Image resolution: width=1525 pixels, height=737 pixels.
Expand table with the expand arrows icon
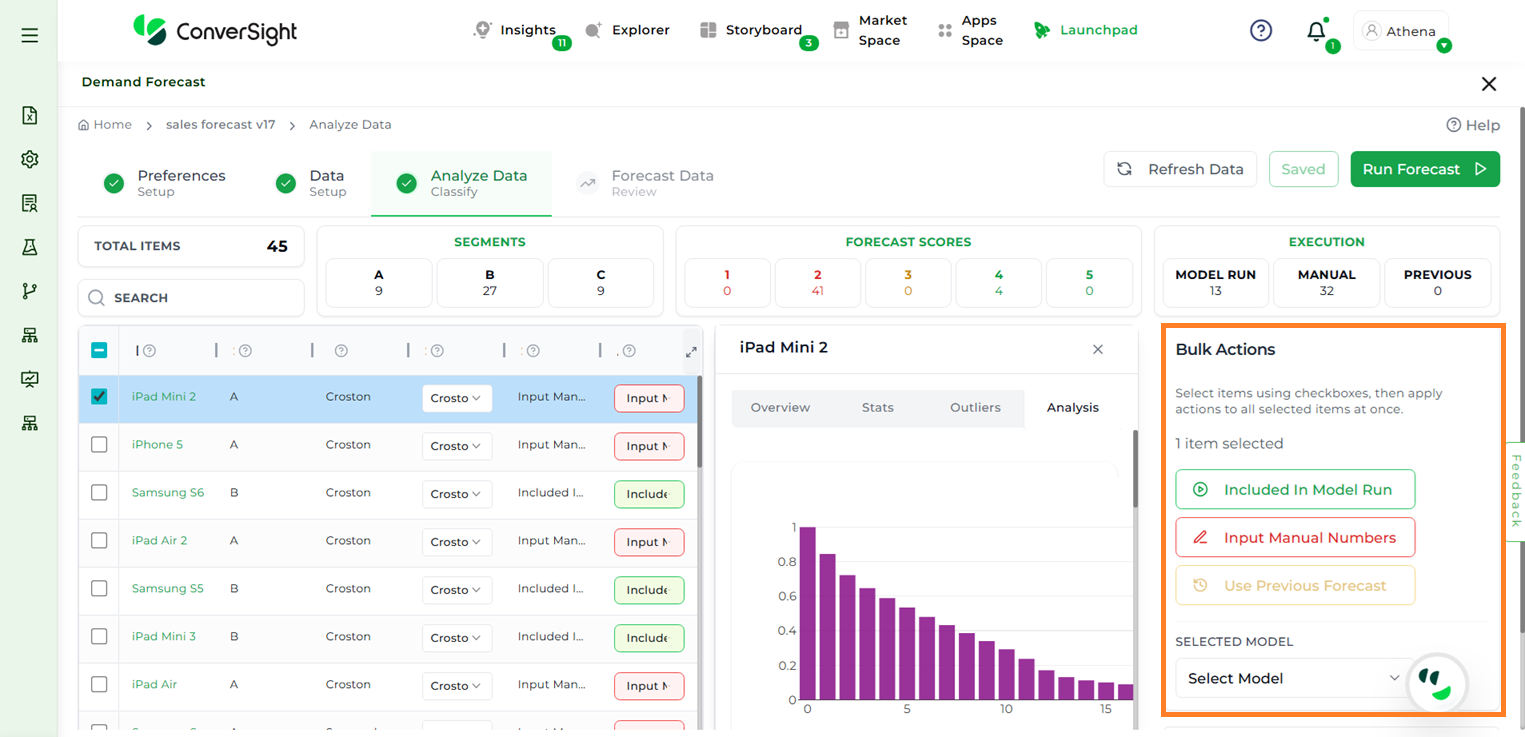691,352
